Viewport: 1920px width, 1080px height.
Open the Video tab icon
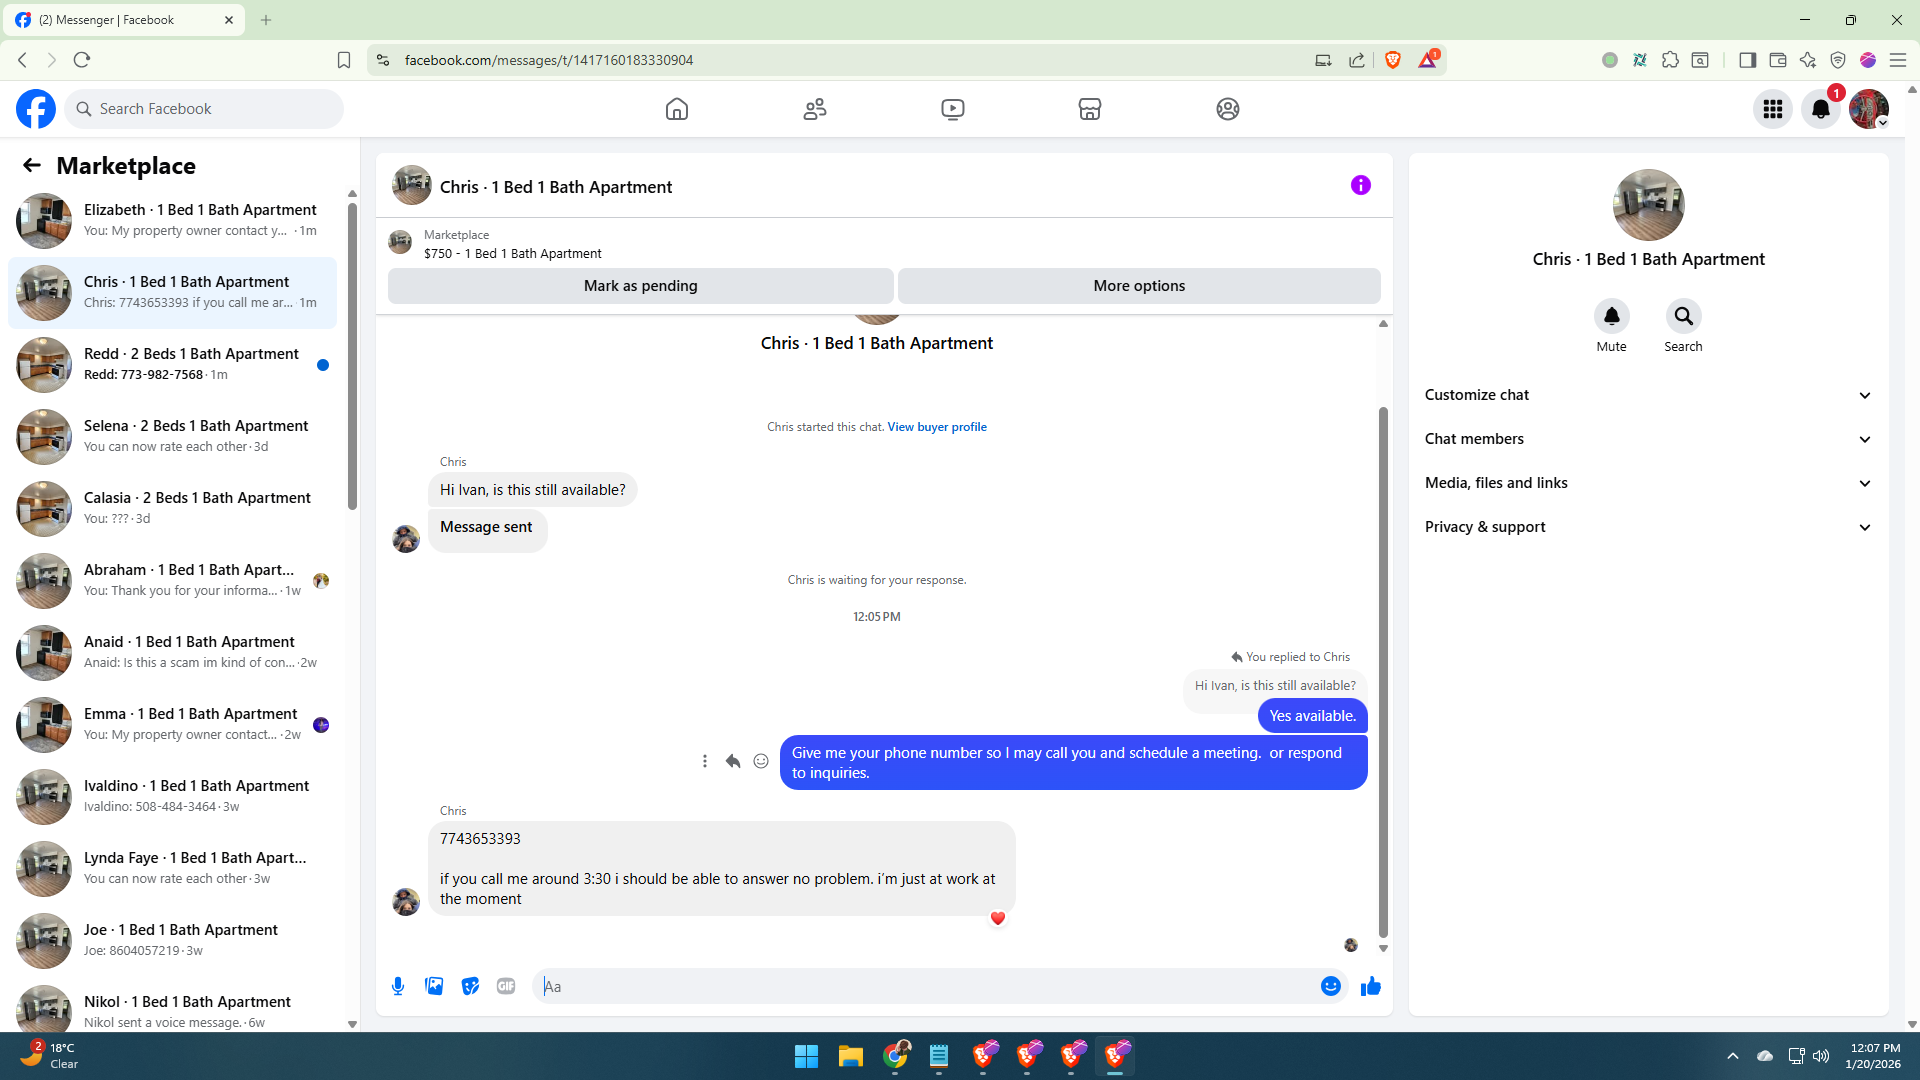click(953, 109)
